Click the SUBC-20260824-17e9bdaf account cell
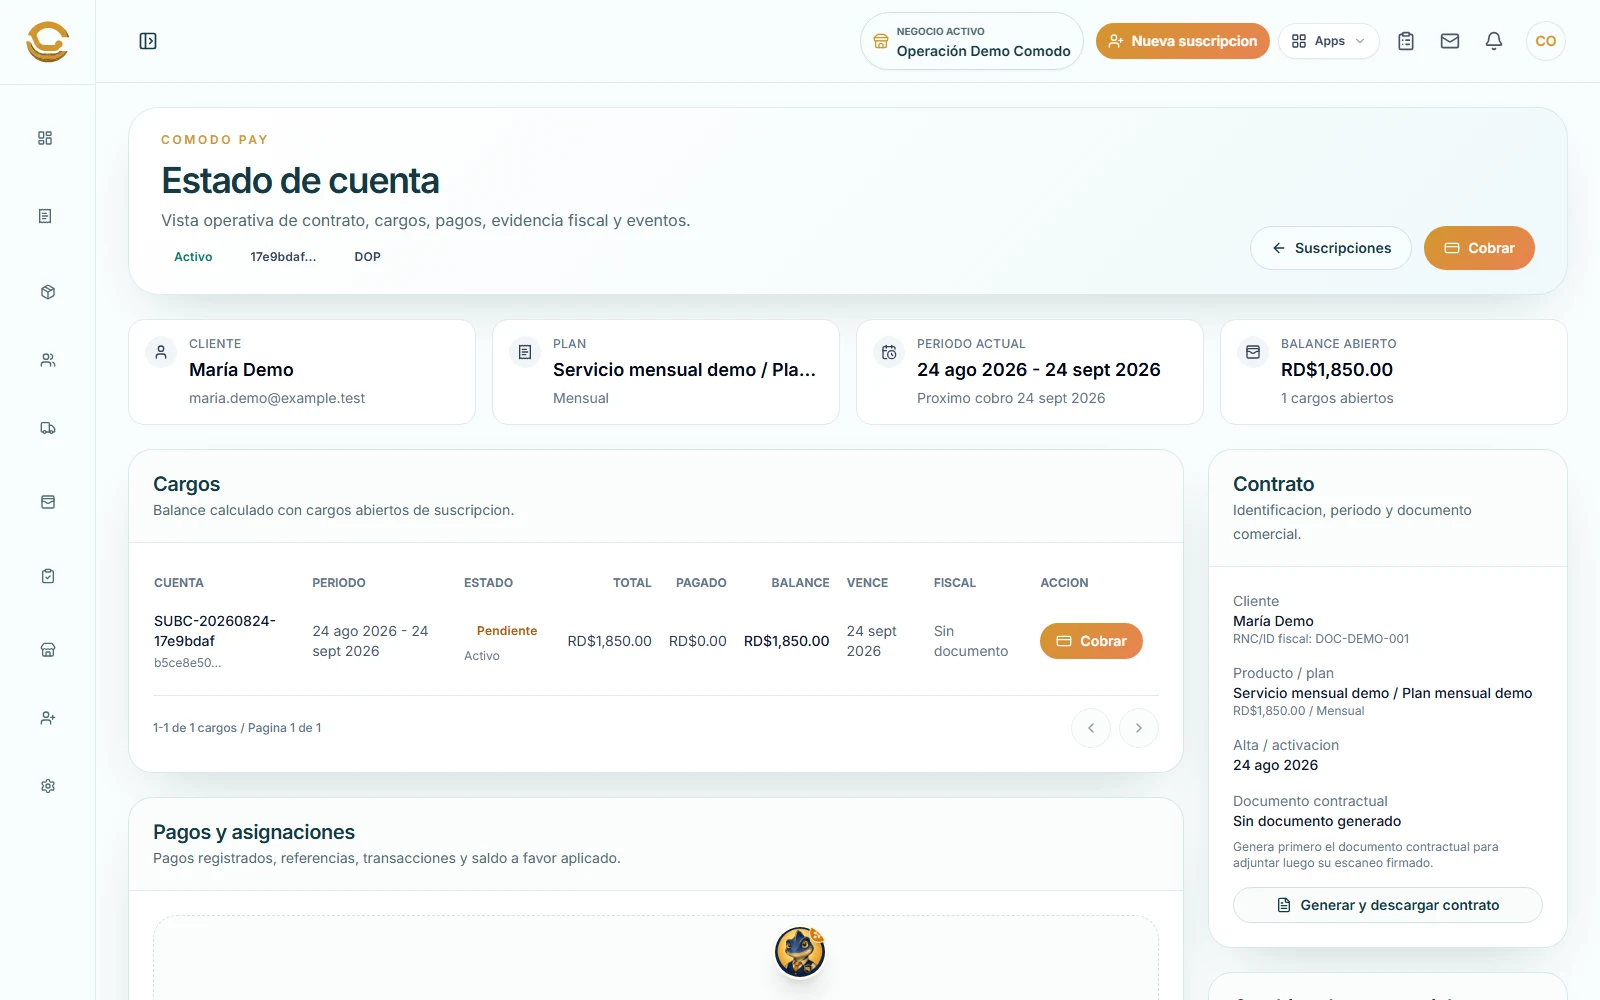This screenshot has width=1600, height=1000. [215, 631]
